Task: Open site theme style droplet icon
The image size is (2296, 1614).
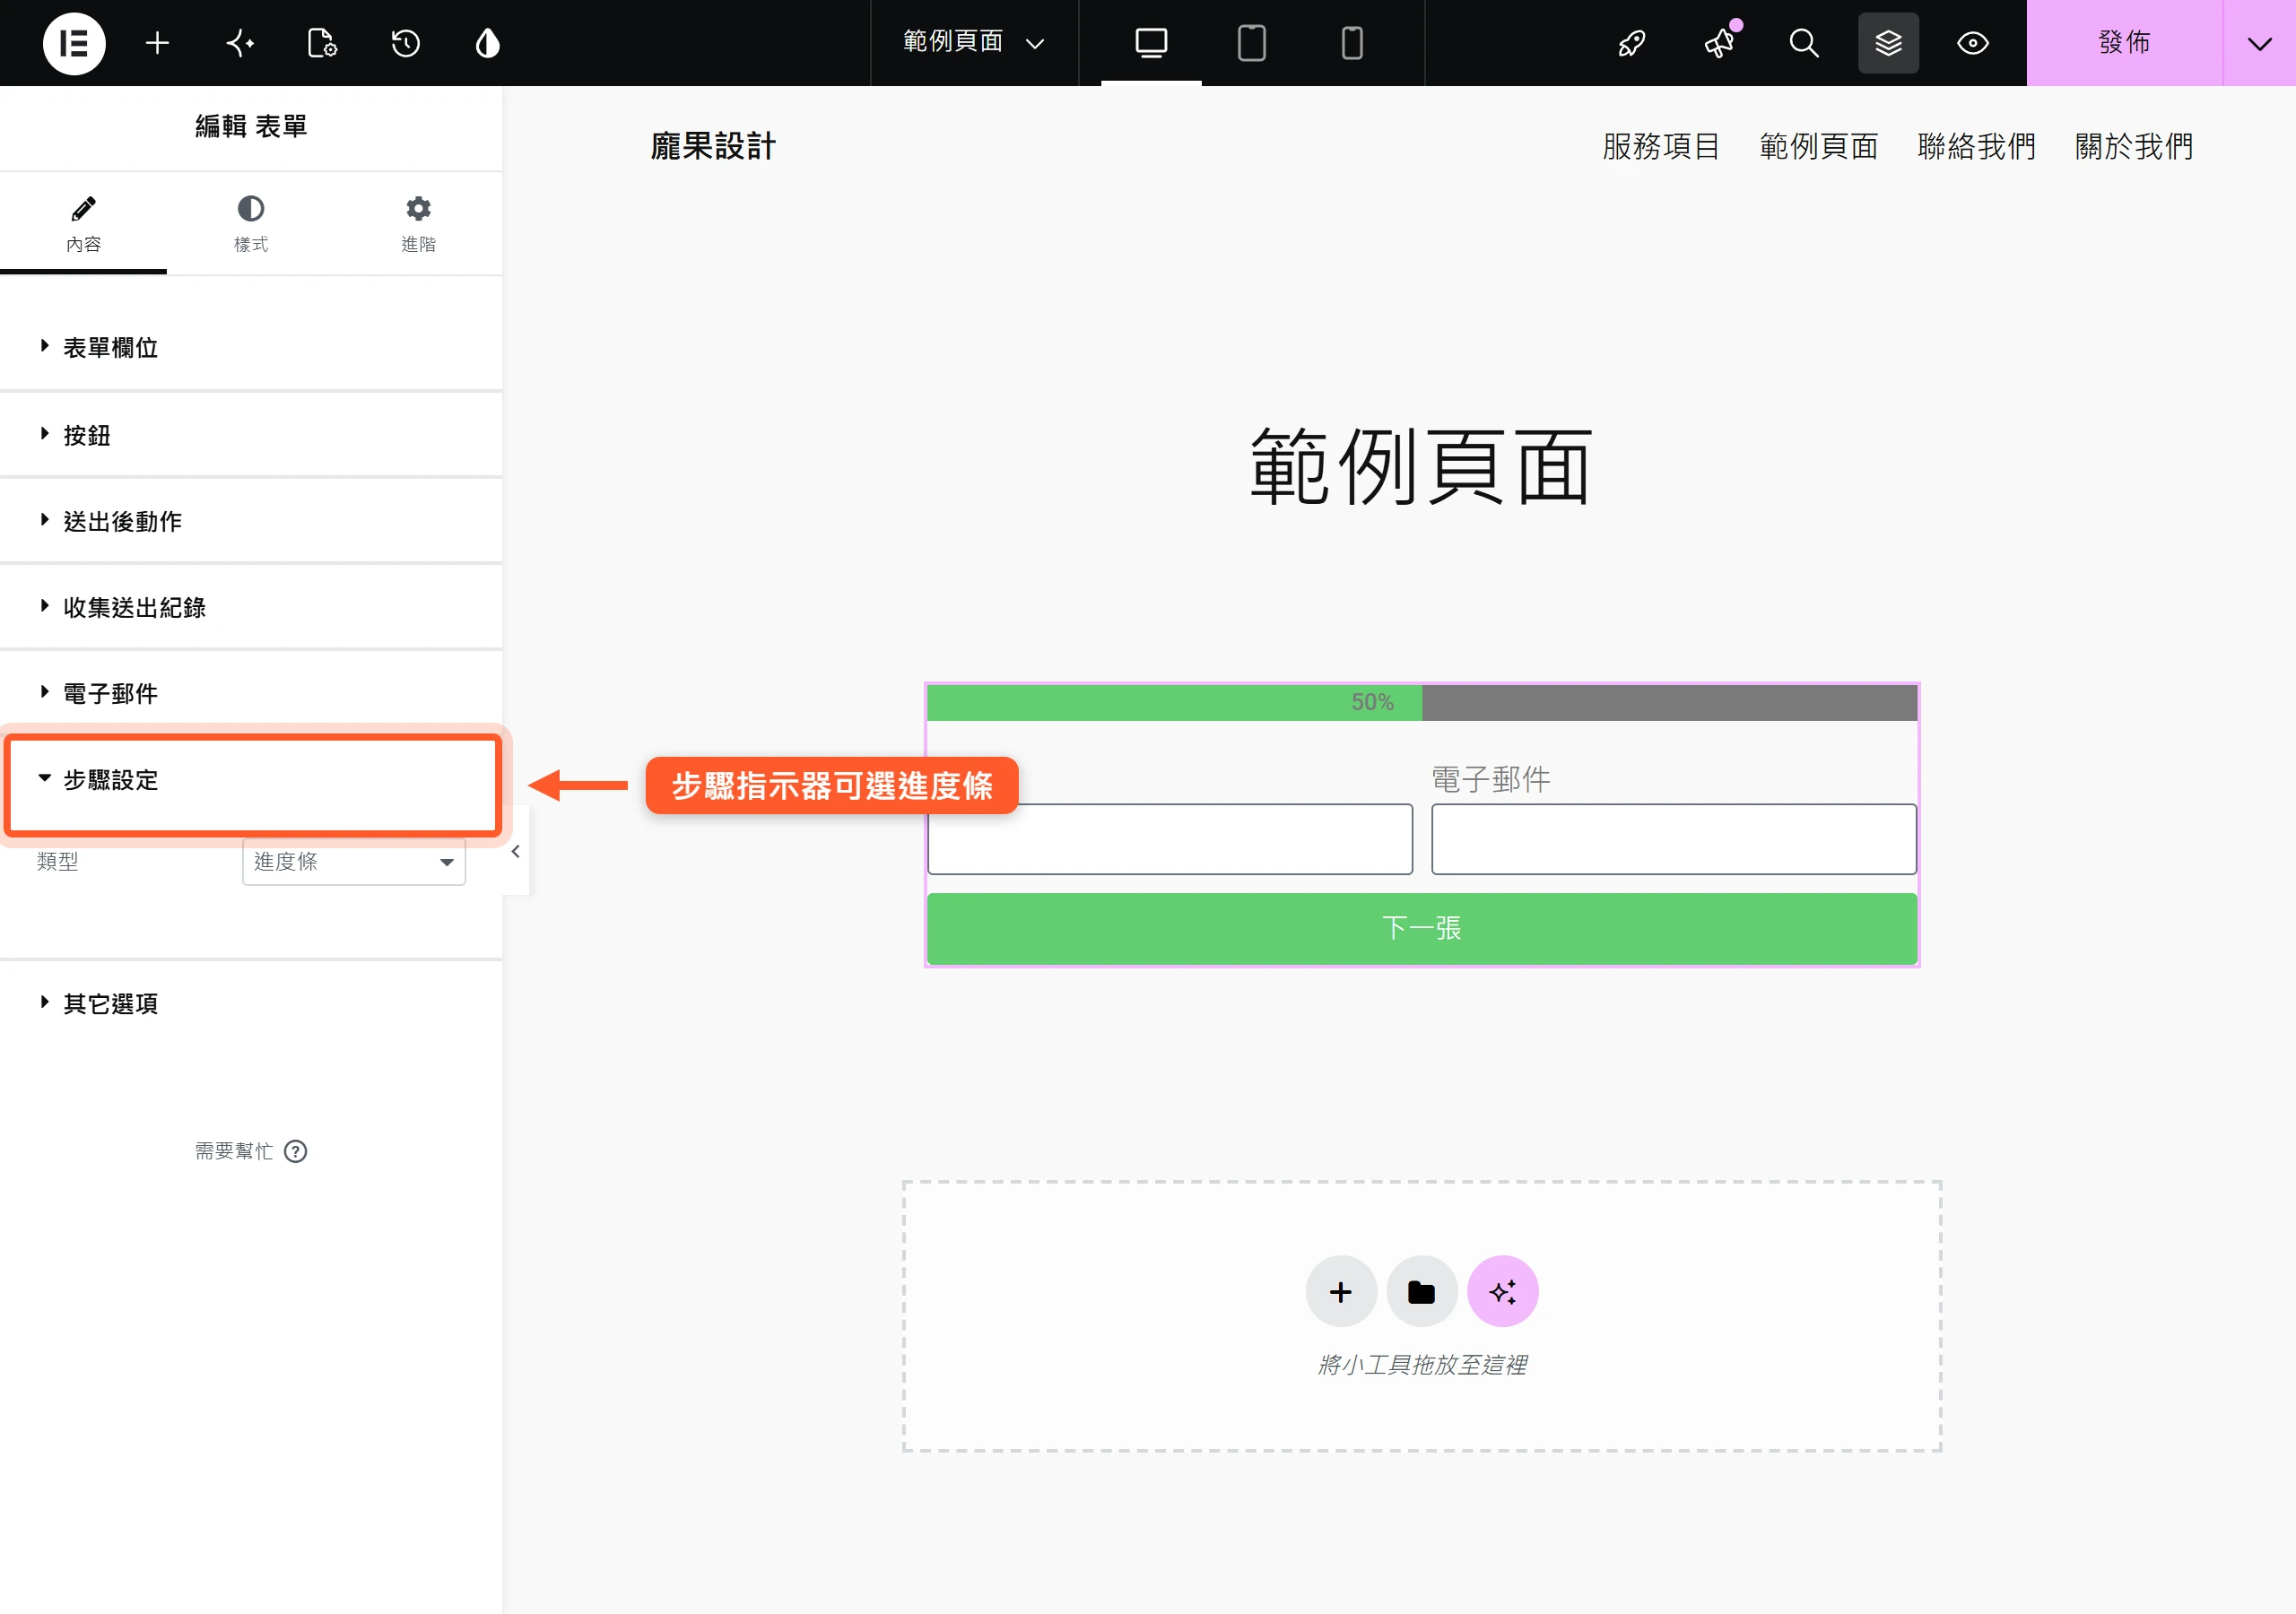Action: pos(488,43)
